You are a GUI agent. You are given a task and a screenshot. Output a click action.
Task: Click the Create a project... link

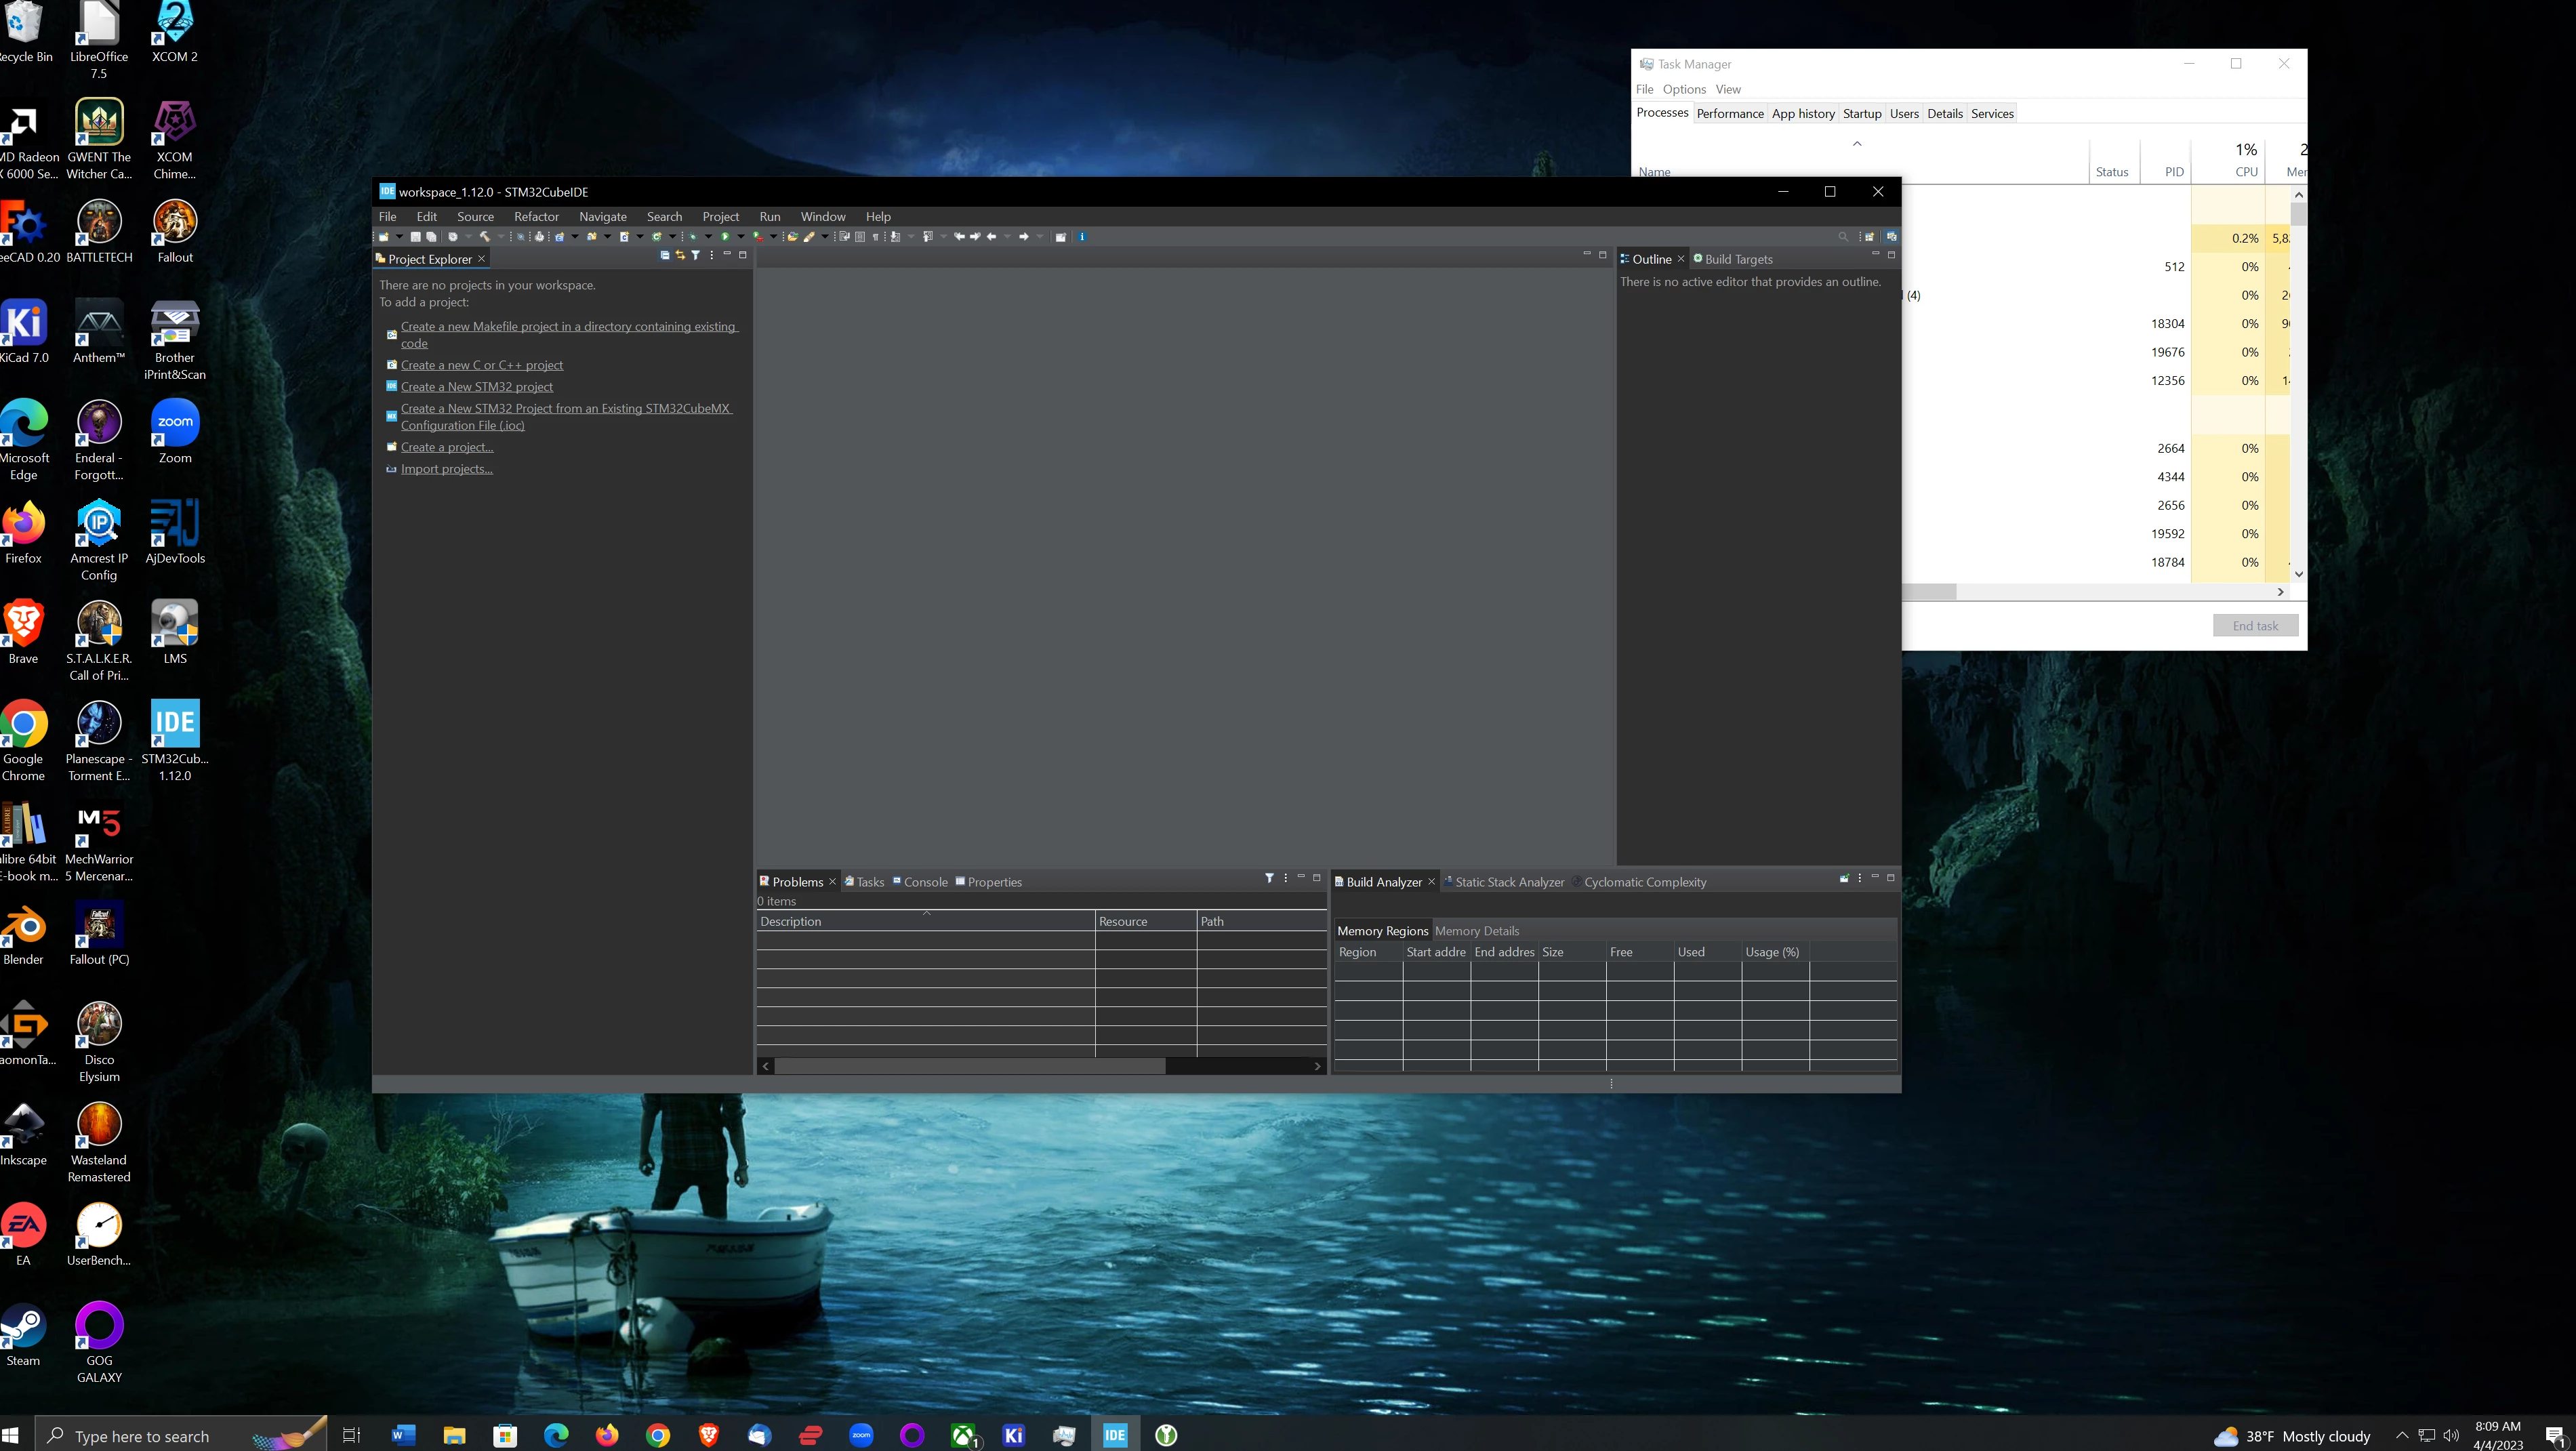pos(447,447)
